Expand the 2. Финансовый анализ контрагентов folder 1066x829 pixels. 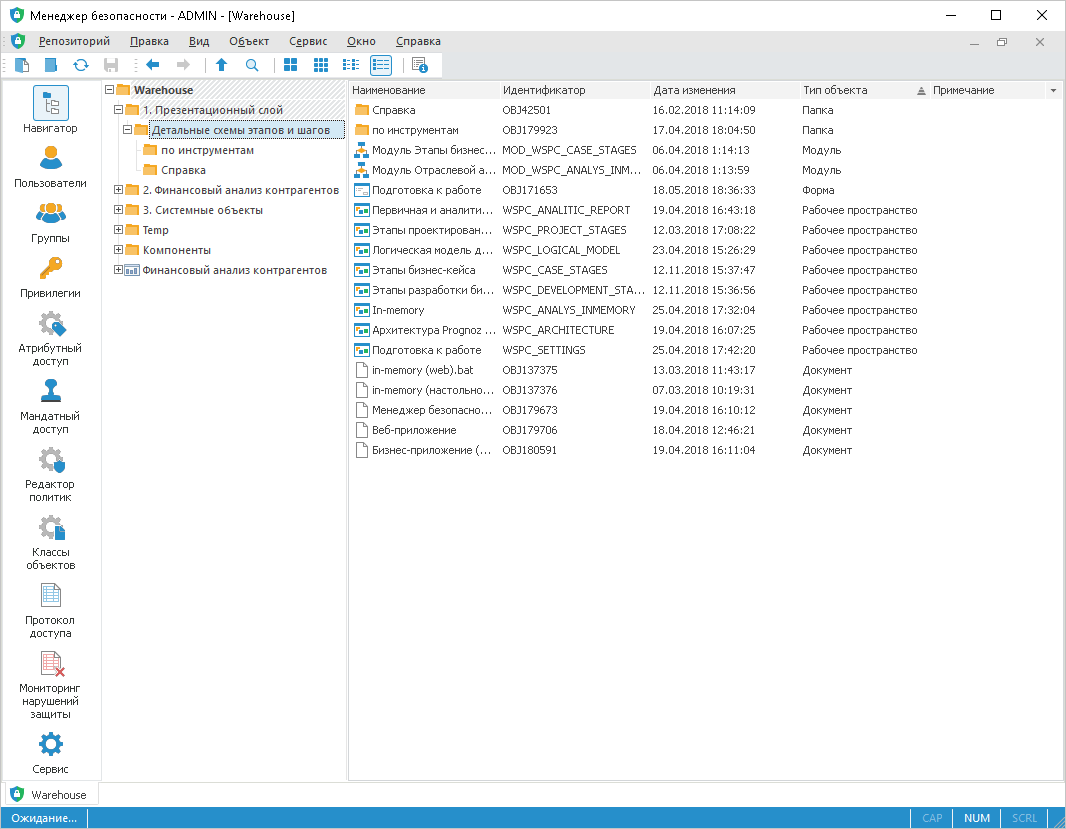(119, 190)
